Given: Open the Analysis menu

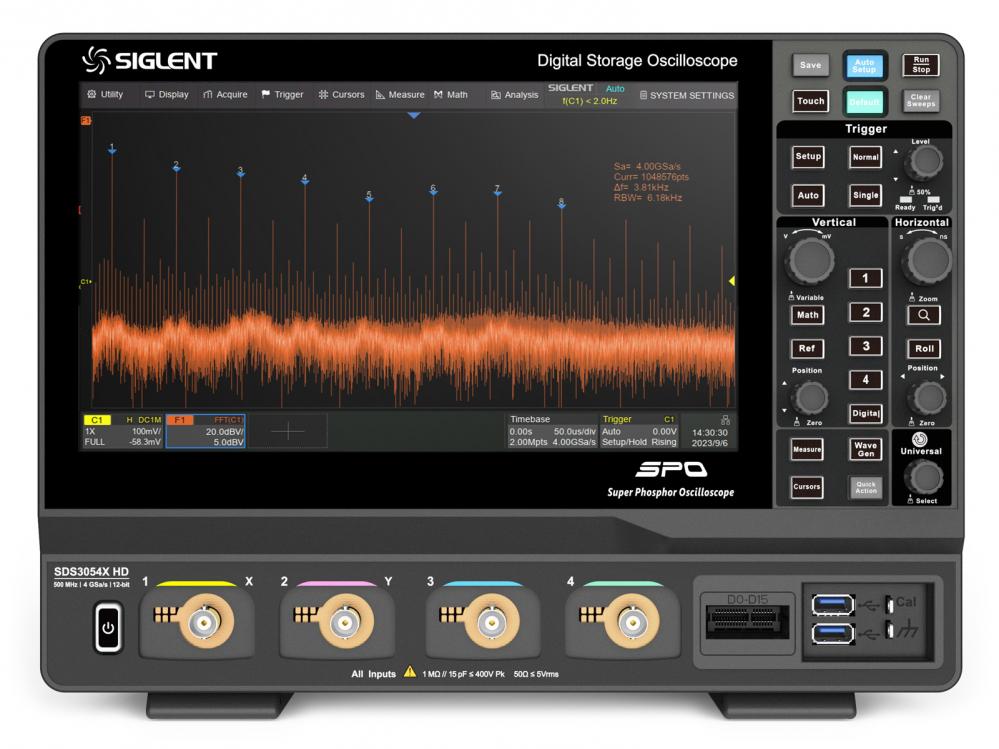Looking at the screenshot, I should point(514,95).
